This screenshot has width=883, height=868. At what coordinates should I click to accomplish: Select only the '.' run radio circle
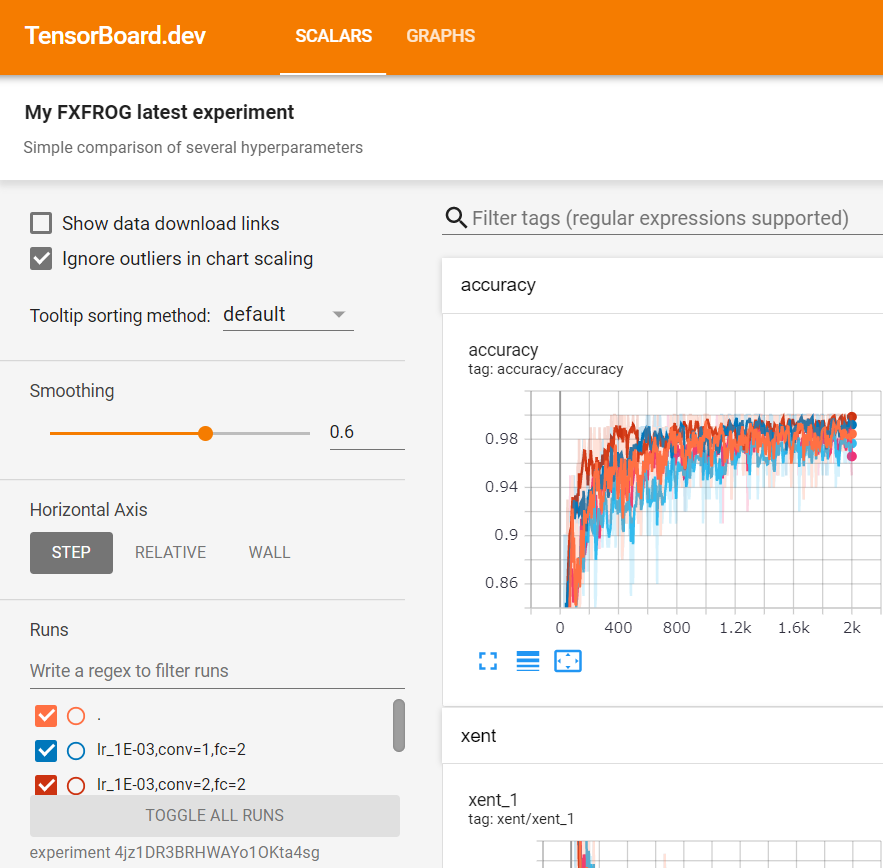point(76,716)
